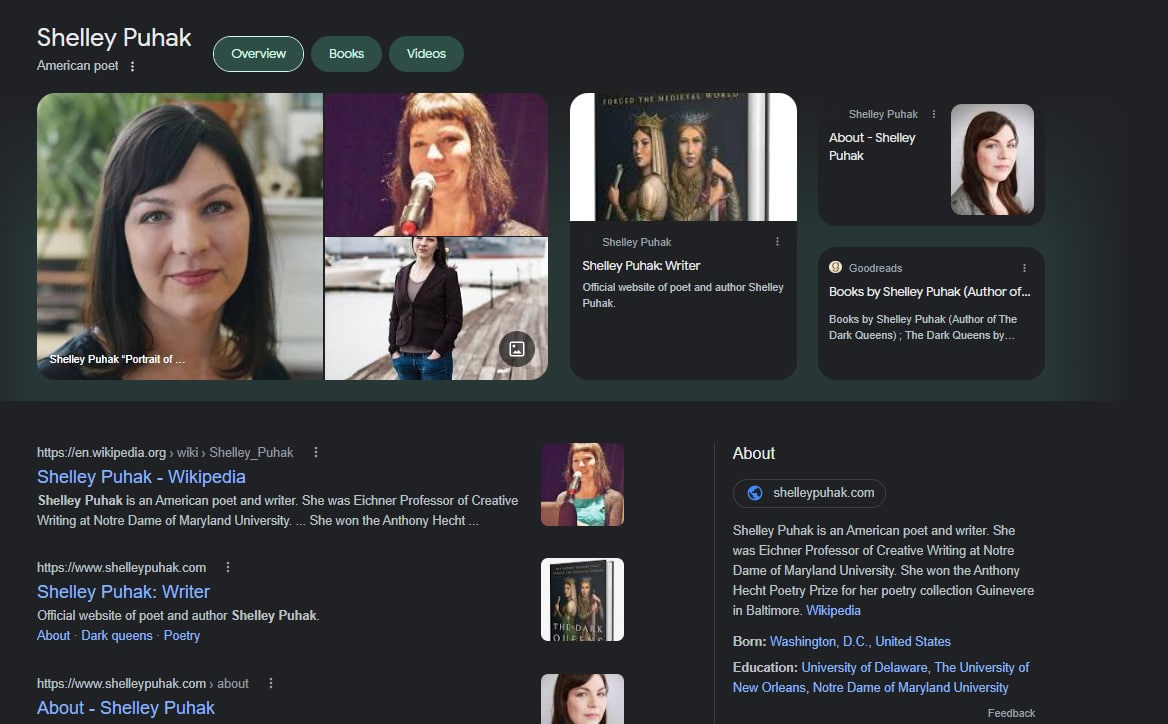Open the three-dot menu next to the Wikipedia result URL
1168x724 pixels.
point(316,452)
